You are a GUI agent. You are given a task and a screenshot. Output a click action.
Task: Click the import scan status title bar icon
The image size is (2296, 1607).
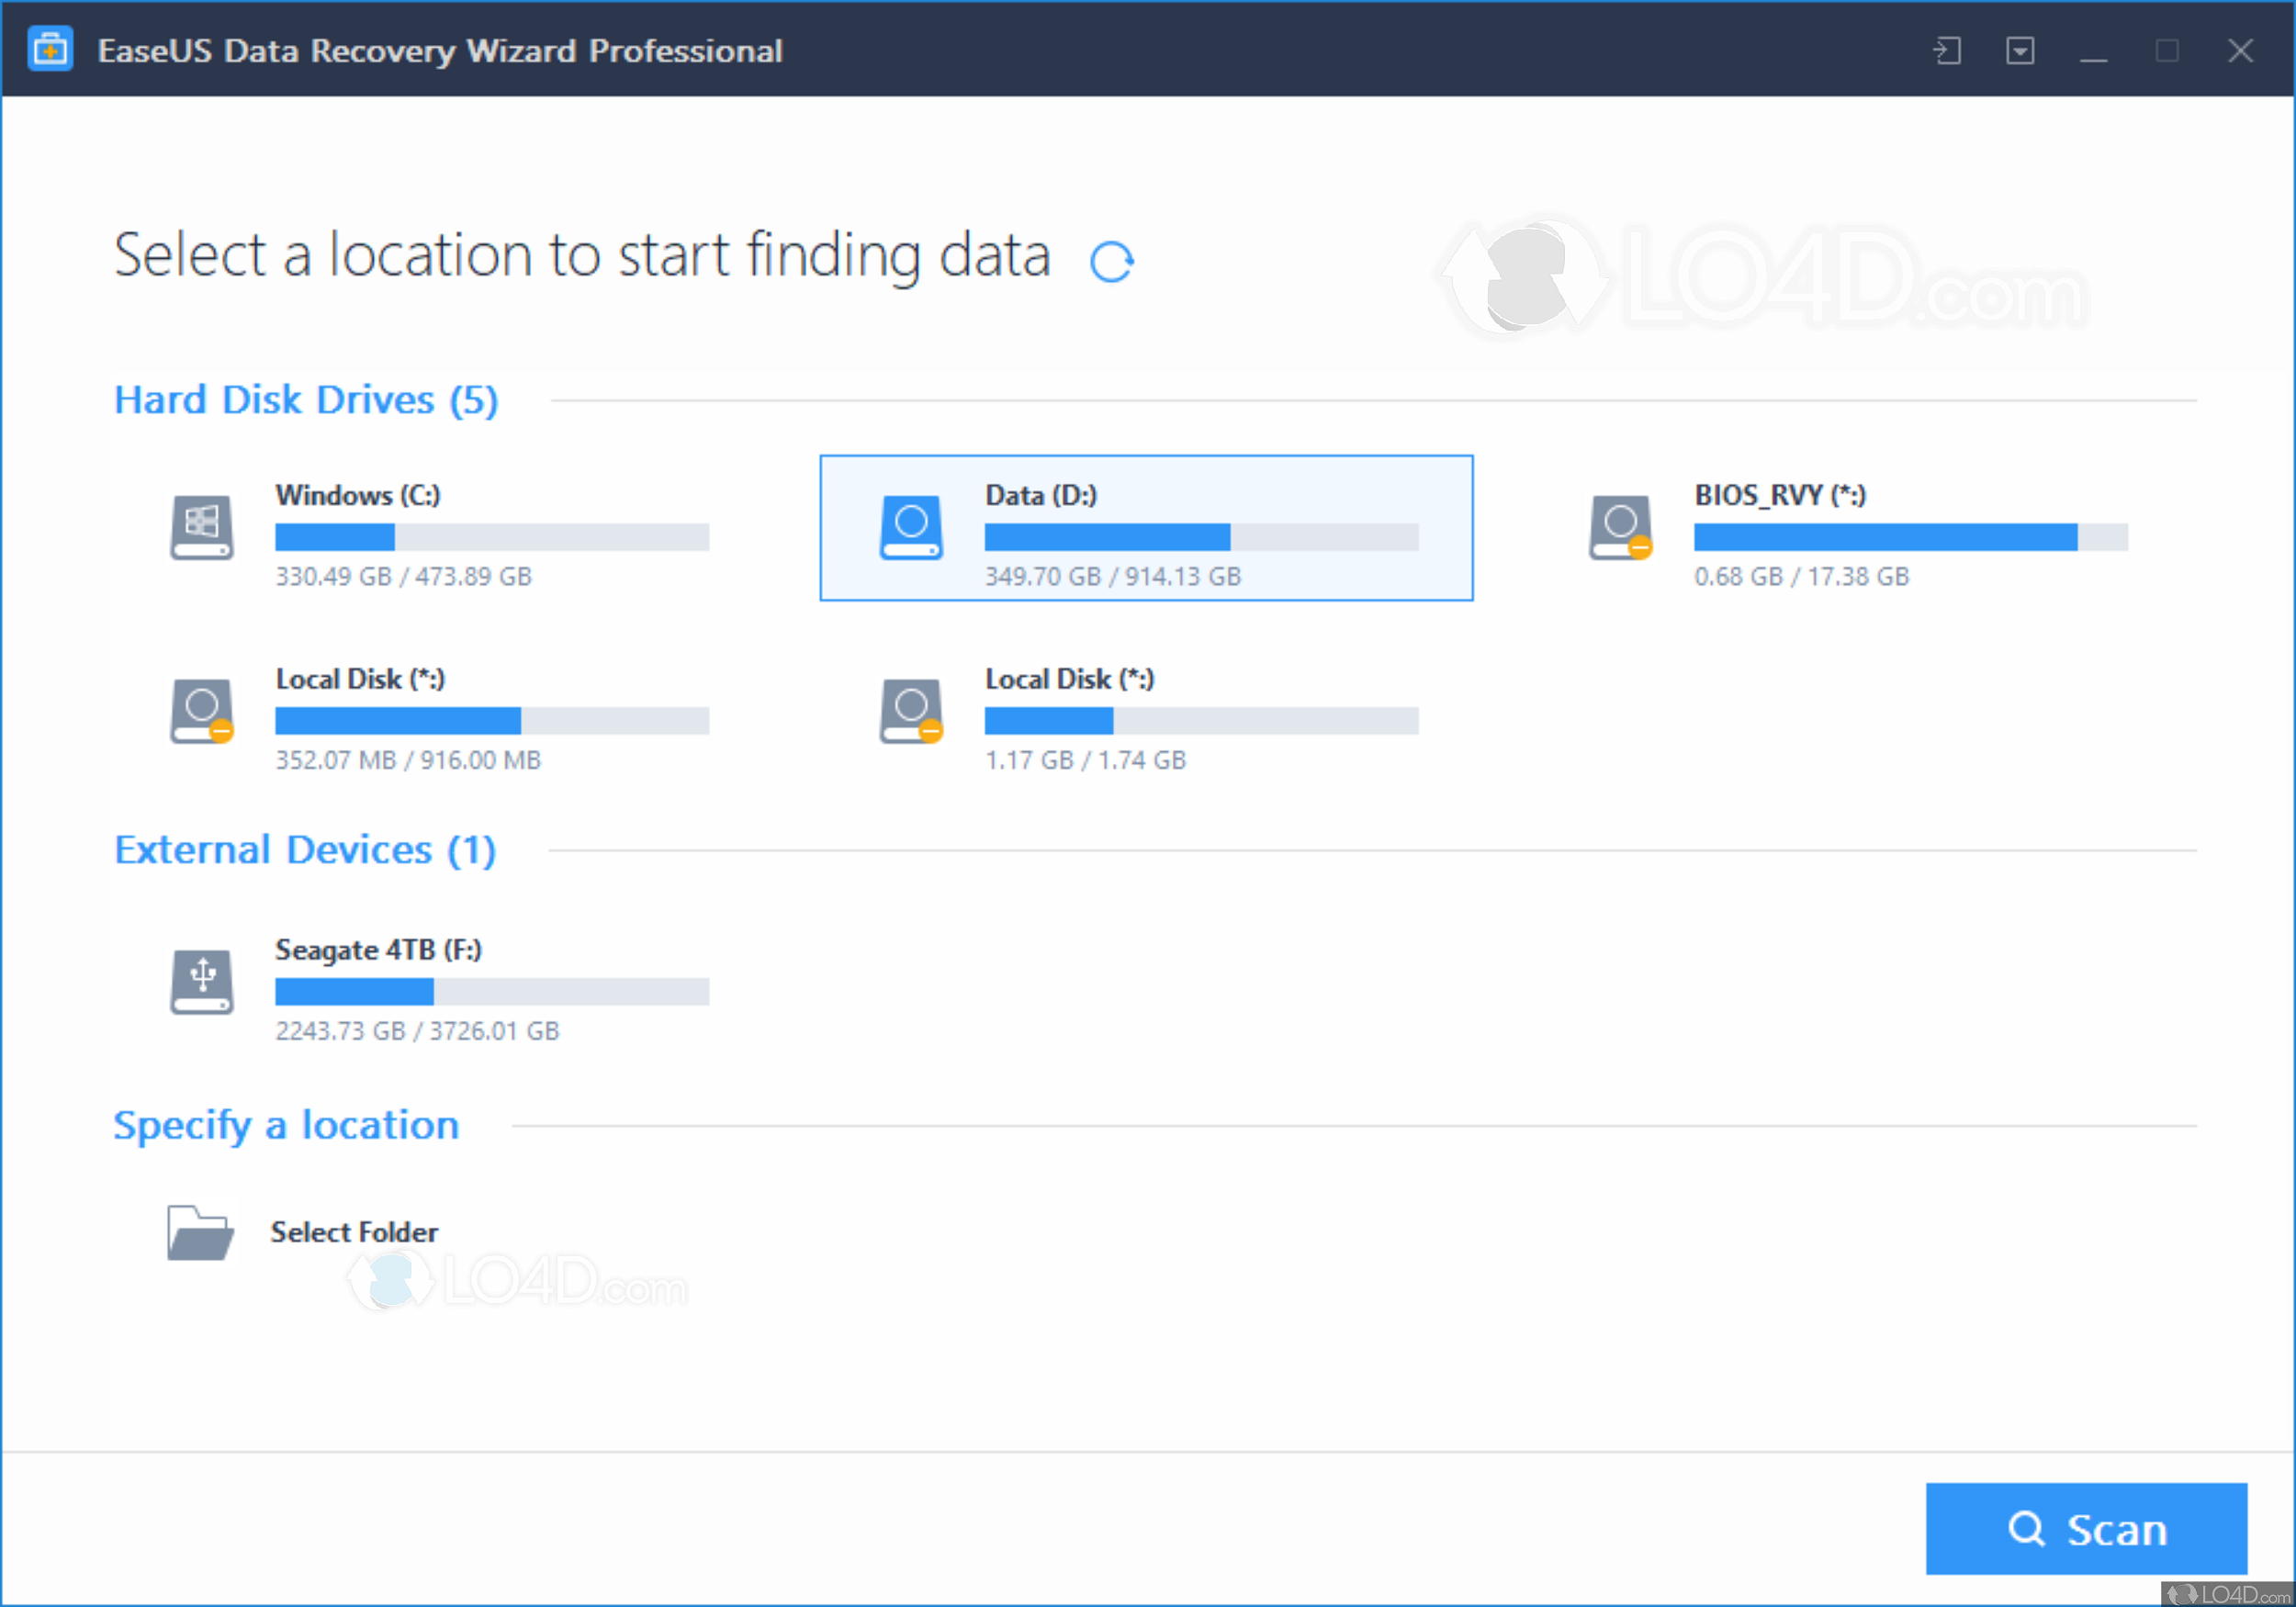(x=1946, y=50)
